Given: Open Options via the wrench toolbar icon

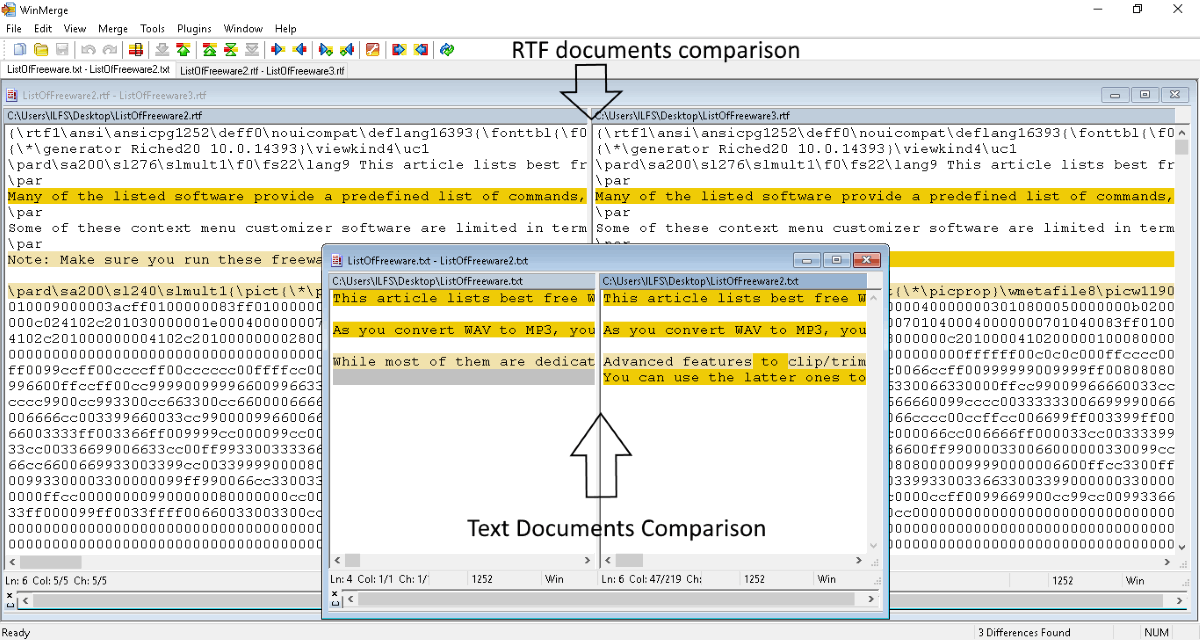Looking at the screenshot, I should (373, 49).
